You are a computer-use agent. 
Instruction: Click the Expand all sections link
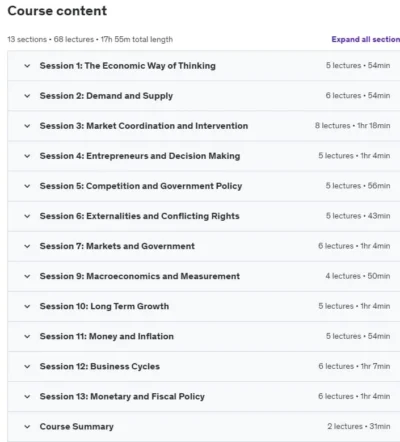coord(366,39)
